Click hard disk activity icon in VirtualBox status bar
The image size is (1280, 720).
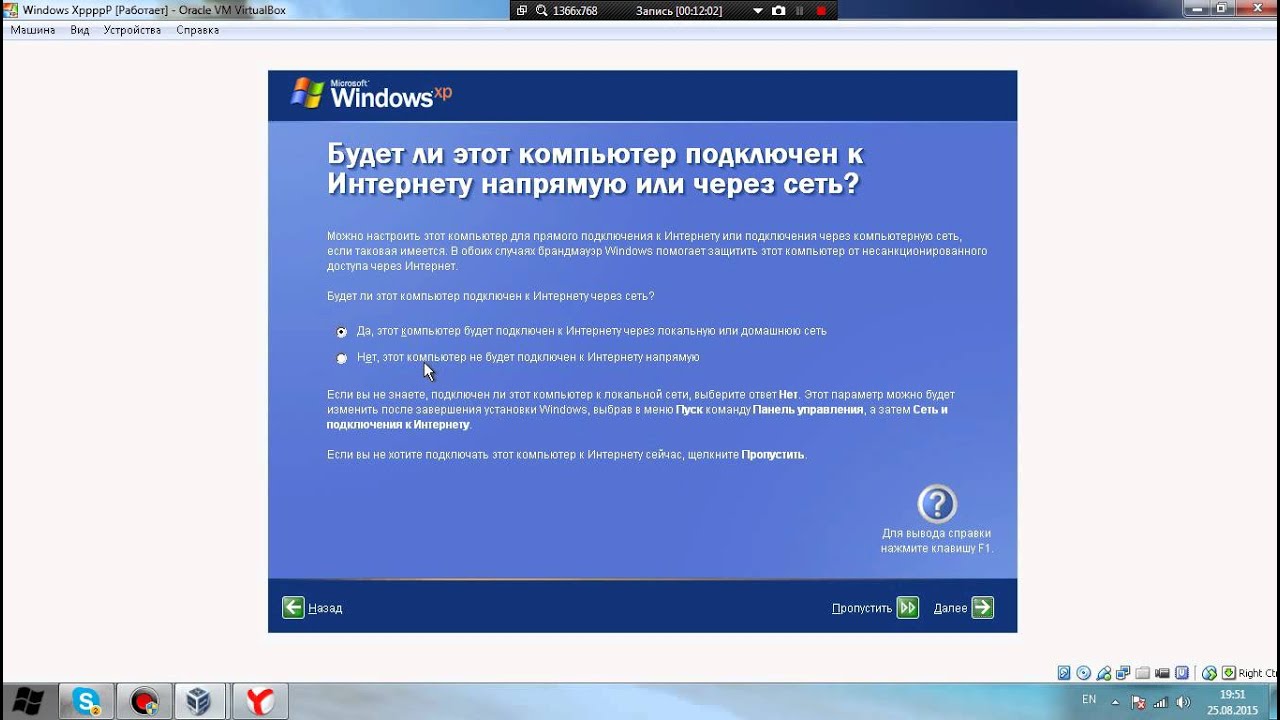1064,673
